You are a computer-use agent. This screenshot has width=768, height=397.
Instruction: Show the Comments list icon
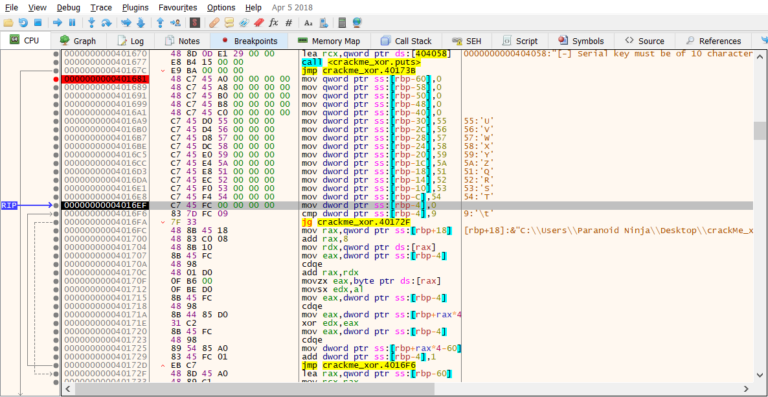click(229, 23)
